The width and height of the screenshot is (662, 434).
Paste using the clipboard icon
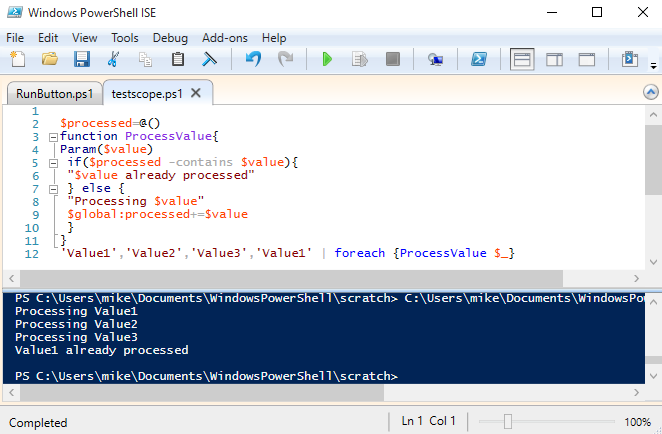[178, 59]
